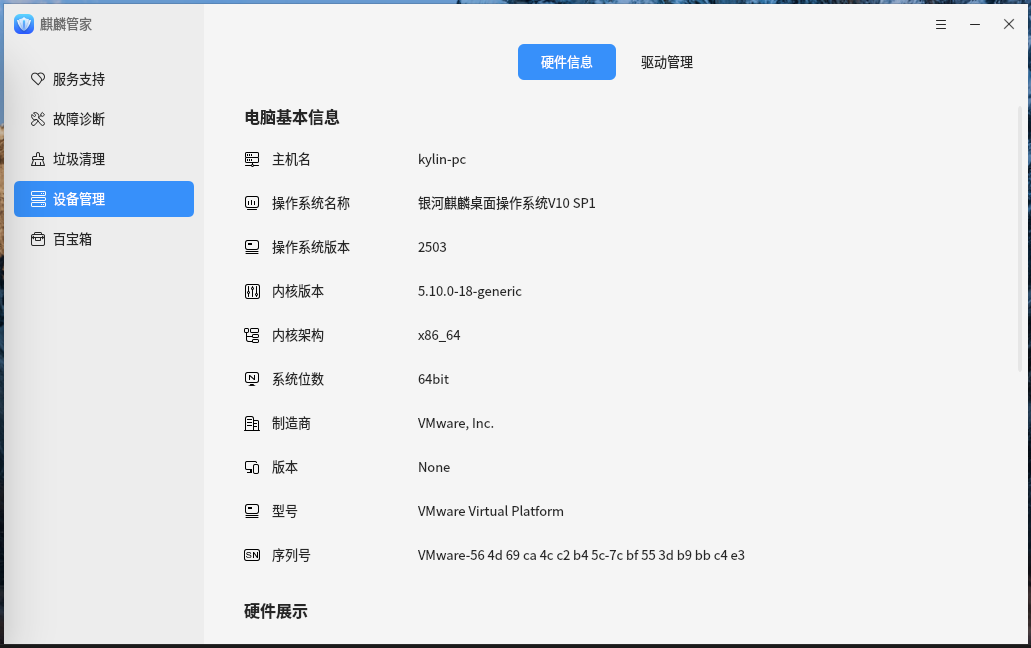Switch to the 驱动管理 tab
The height and width of the screenshot is (648, 1031).
(667, 62)
